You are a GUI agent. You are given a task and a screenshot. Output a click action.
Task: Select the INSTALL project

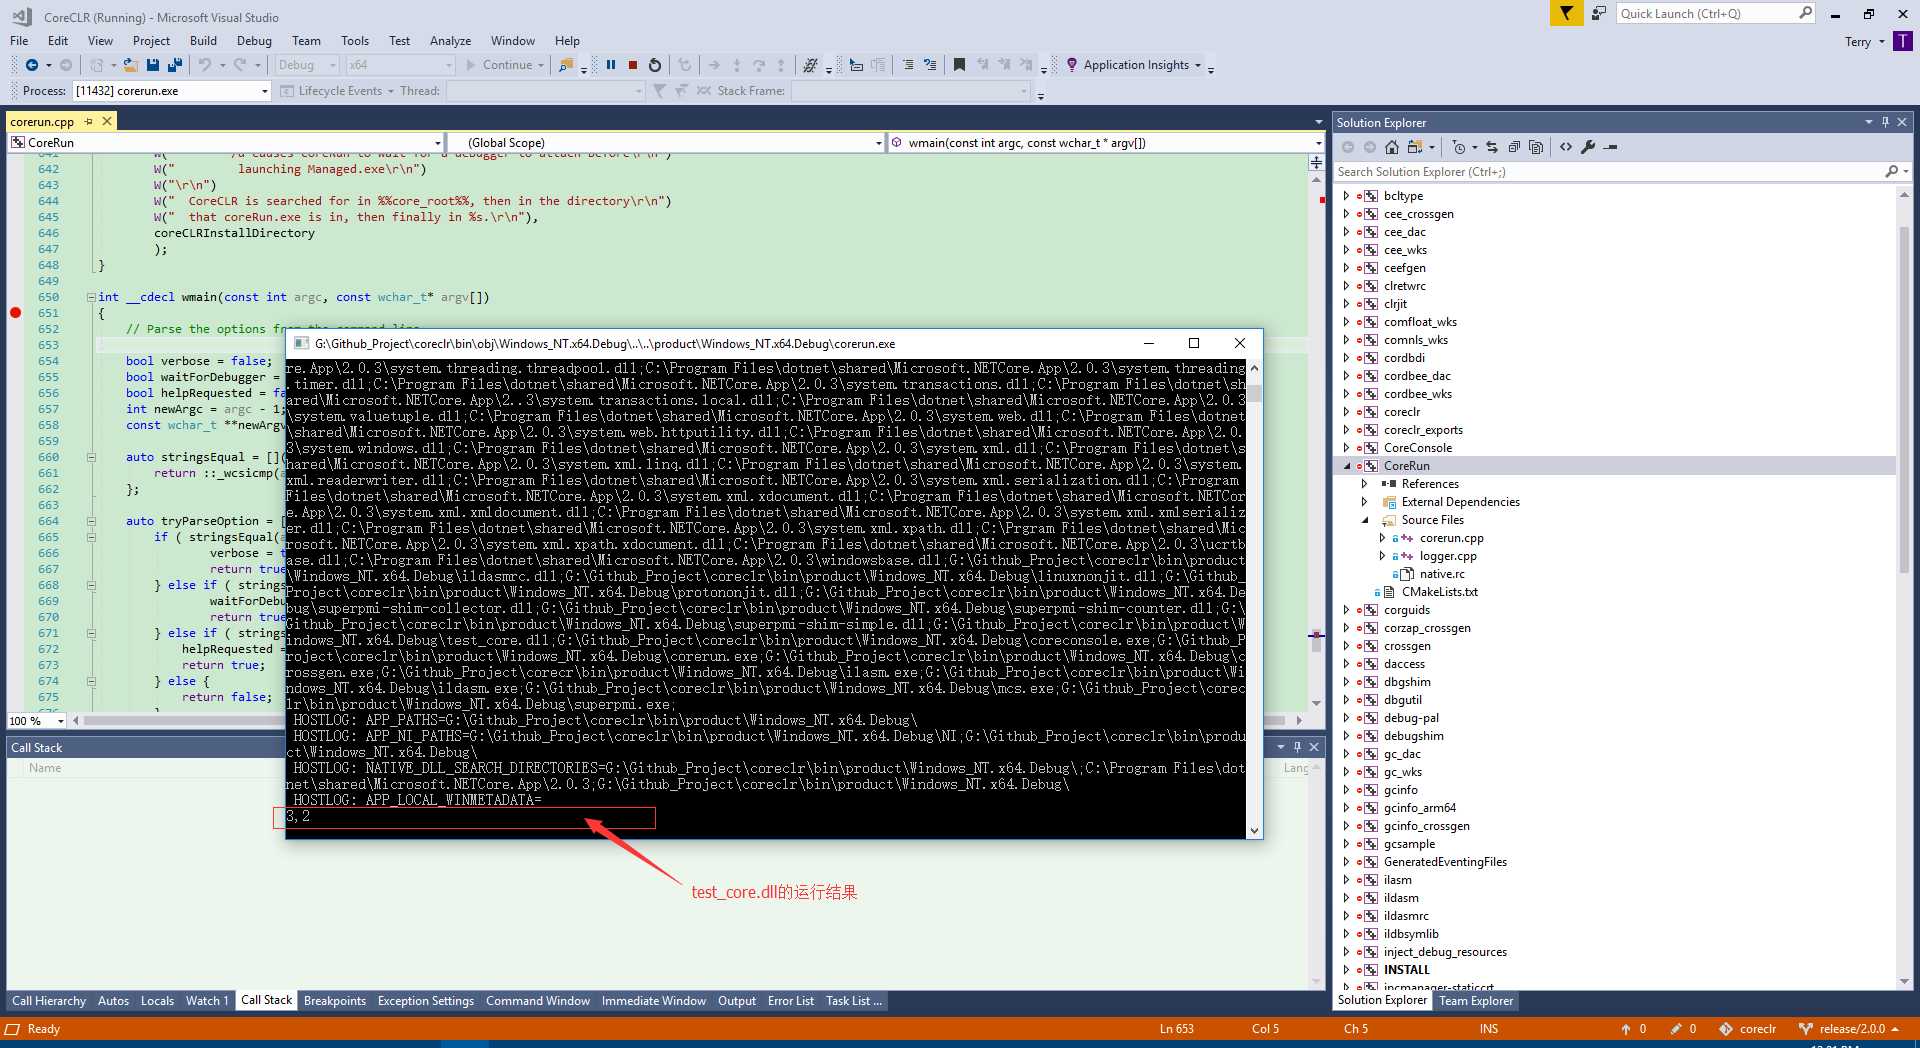(1406, 970)
